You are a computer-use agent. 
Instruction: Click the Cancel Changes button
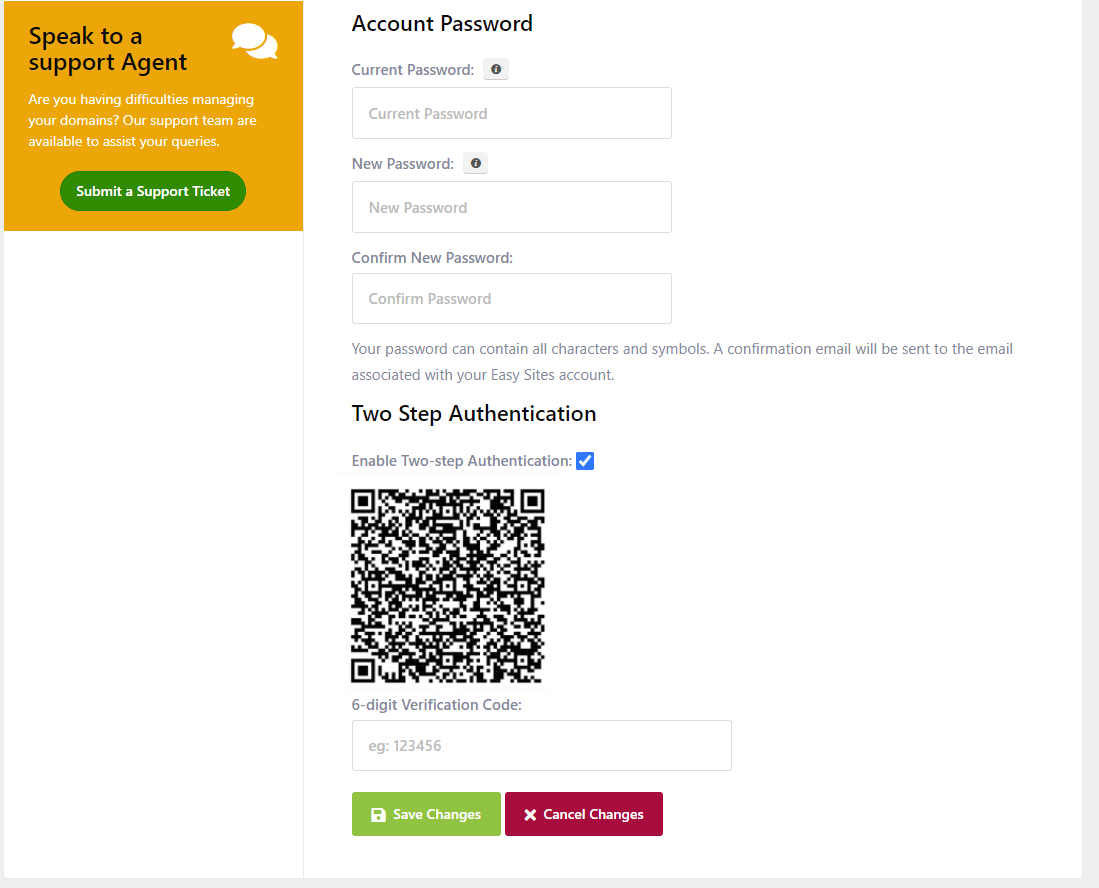(584, 814)
